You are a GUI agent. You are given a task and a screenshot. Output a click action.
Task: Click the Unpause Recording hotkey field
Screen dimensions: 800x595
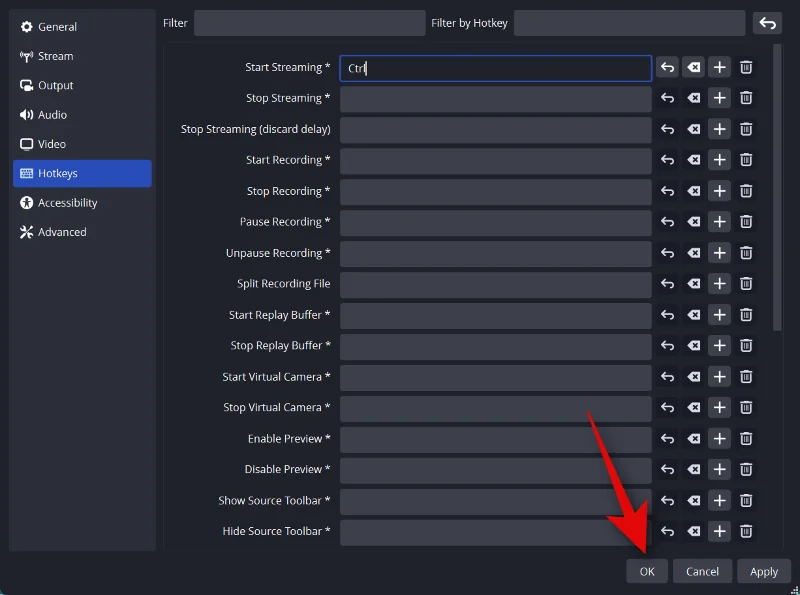(x=495, y=254)
